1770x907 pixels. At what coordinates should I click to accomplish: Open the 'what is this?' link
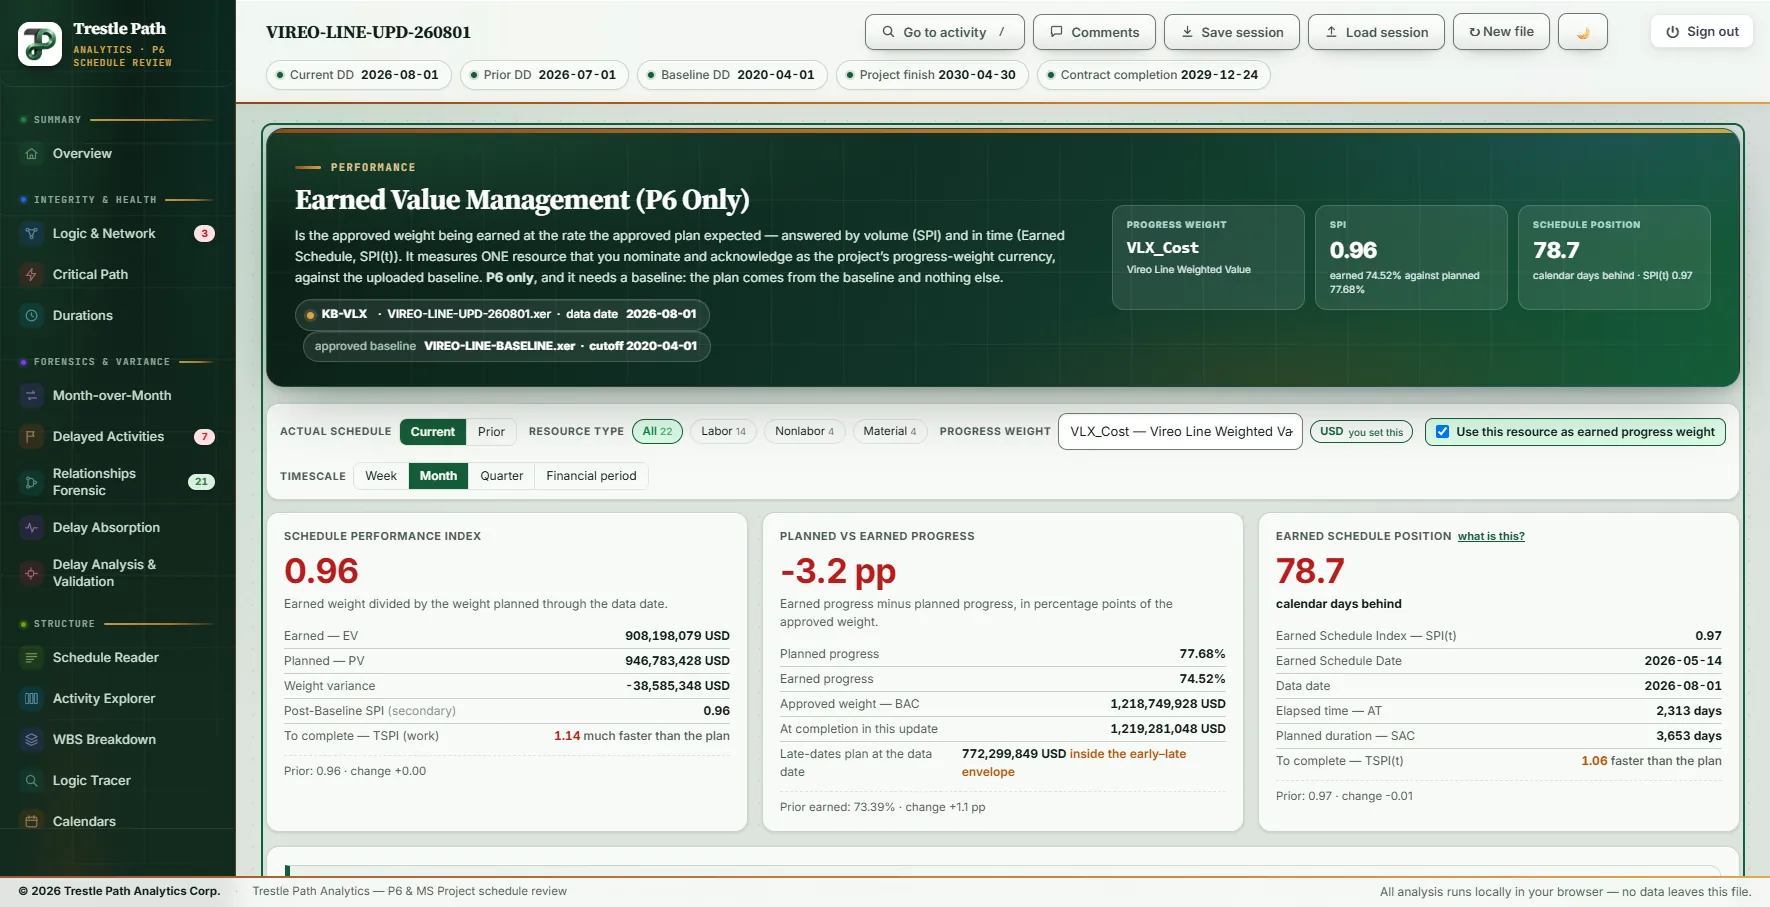(1491, 537)
